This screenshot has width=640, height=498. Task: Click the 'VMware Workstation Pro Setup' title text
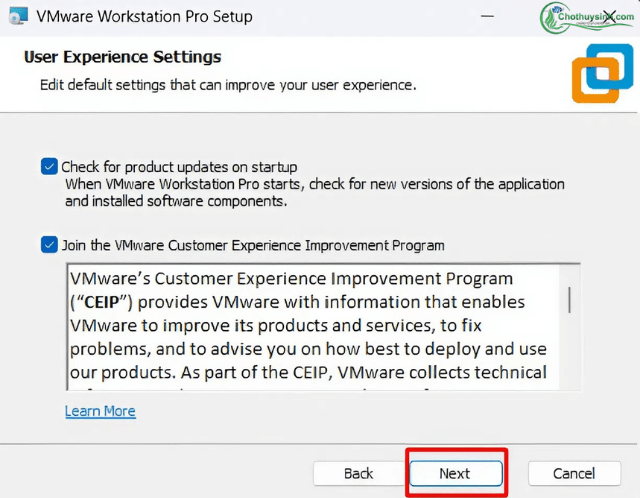144,16
